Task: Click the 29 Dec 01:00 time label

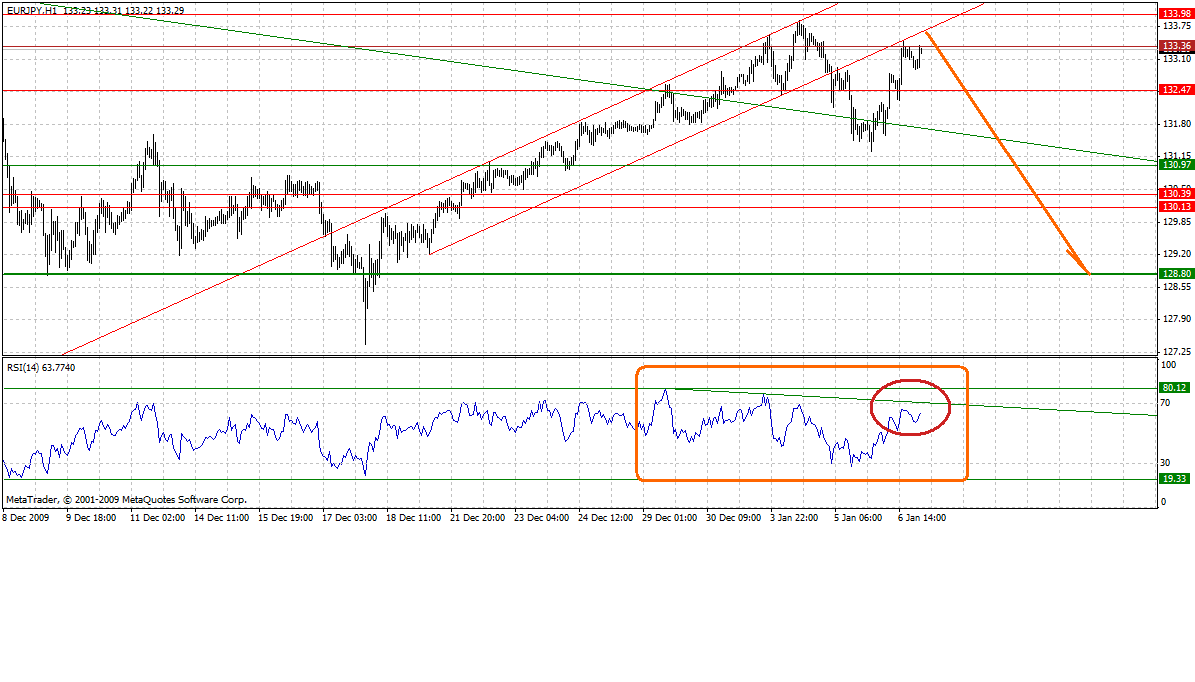Action: pos(670,517)
